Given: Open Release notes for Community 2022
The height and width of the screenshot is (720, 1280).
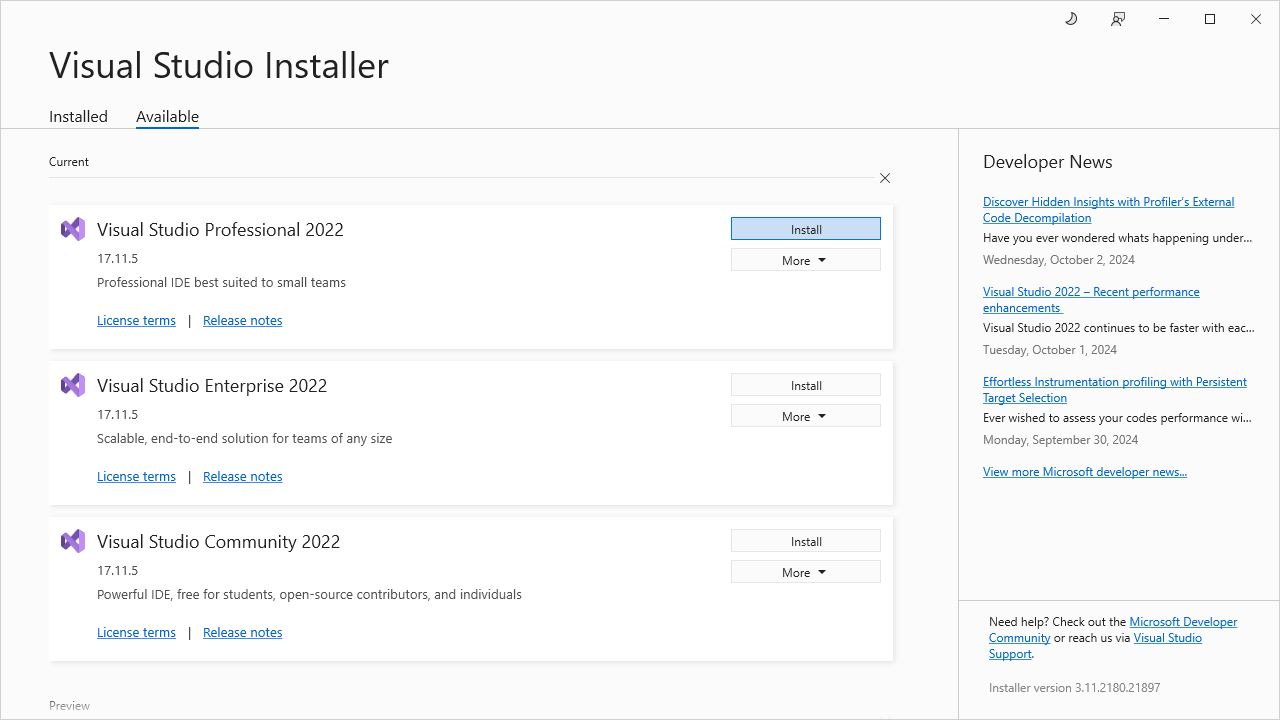Looking at the screenshot, I should [242, 632].
